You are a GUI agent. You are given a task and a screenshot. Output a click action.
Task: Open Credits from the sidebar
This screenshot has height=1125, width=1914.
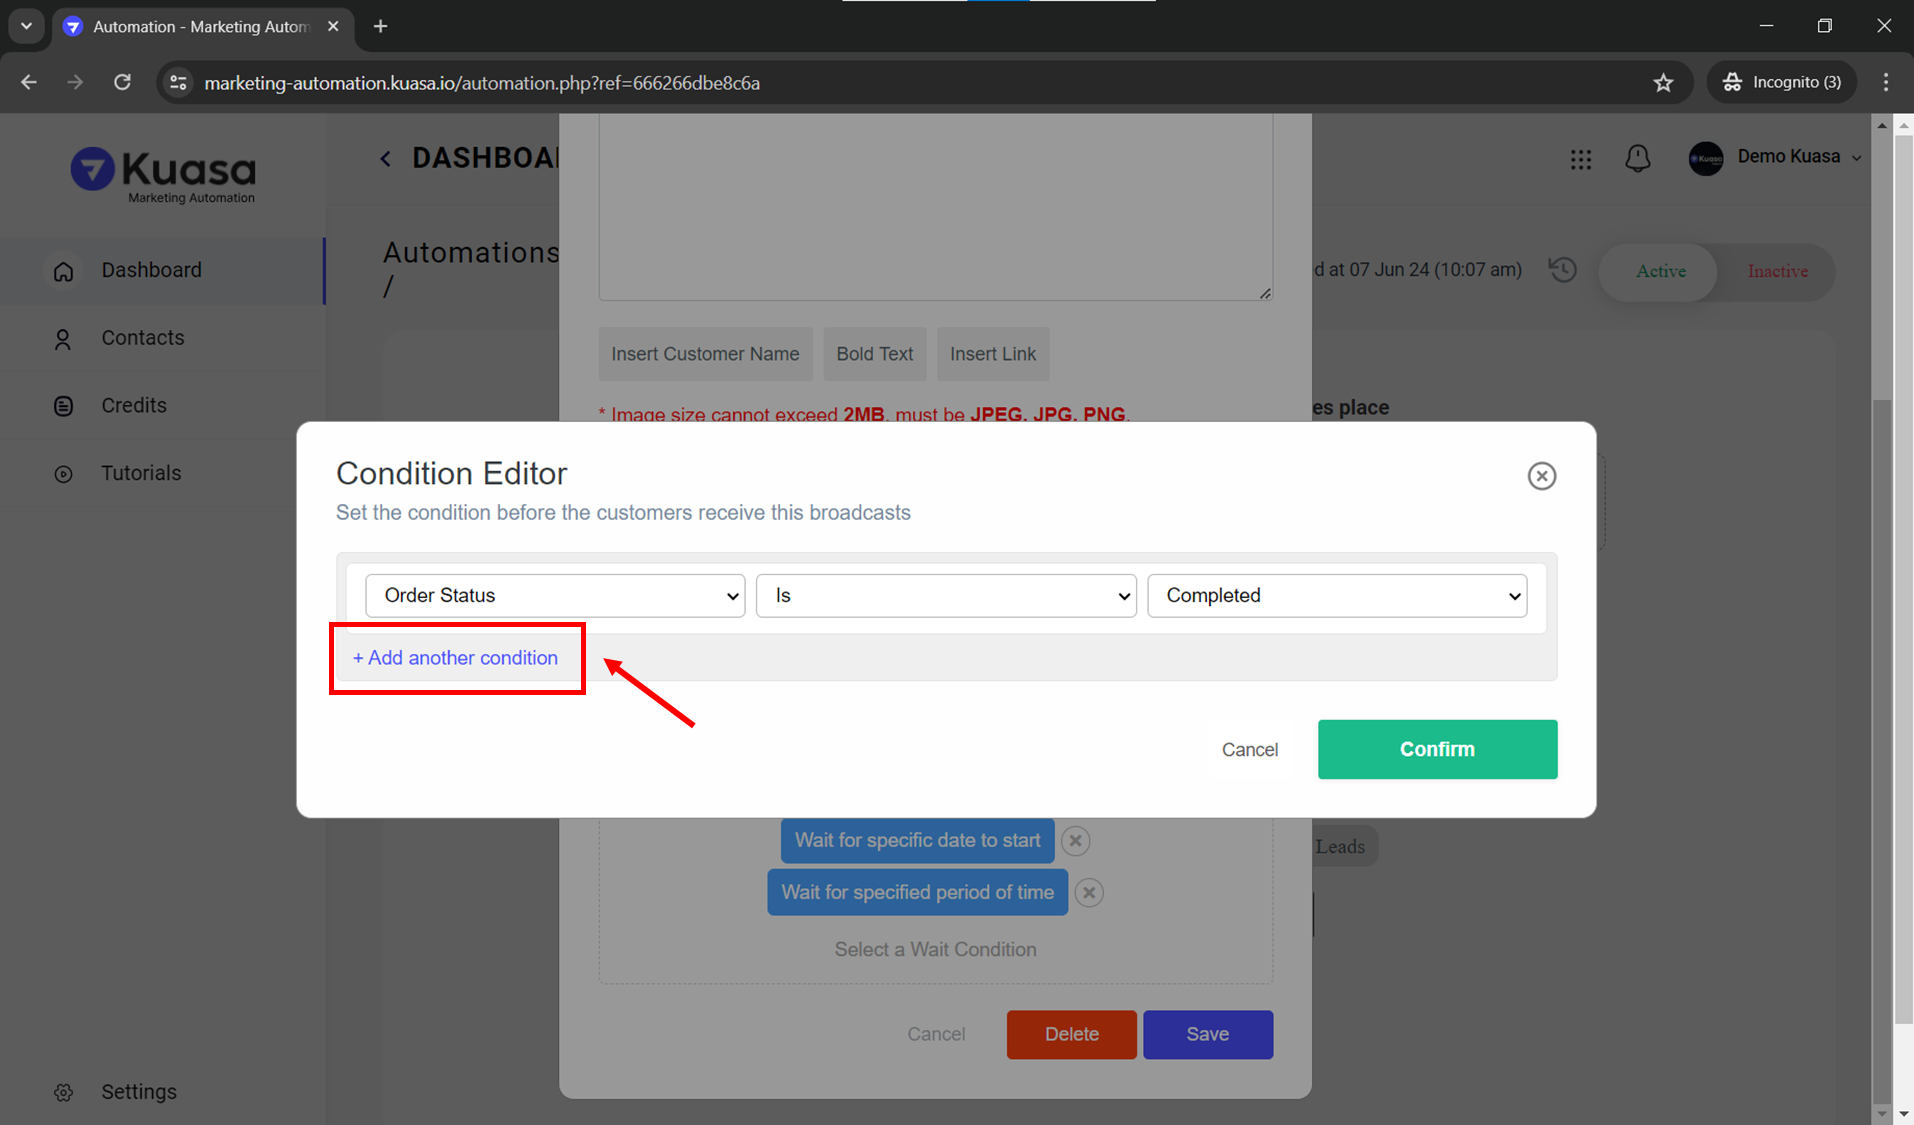pos(133,406)
